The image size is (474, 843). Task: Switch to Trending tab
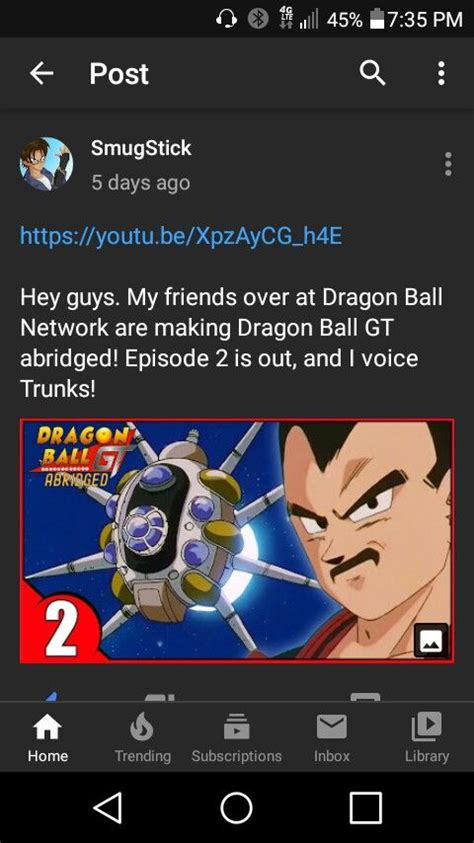(x=142, y=737)
